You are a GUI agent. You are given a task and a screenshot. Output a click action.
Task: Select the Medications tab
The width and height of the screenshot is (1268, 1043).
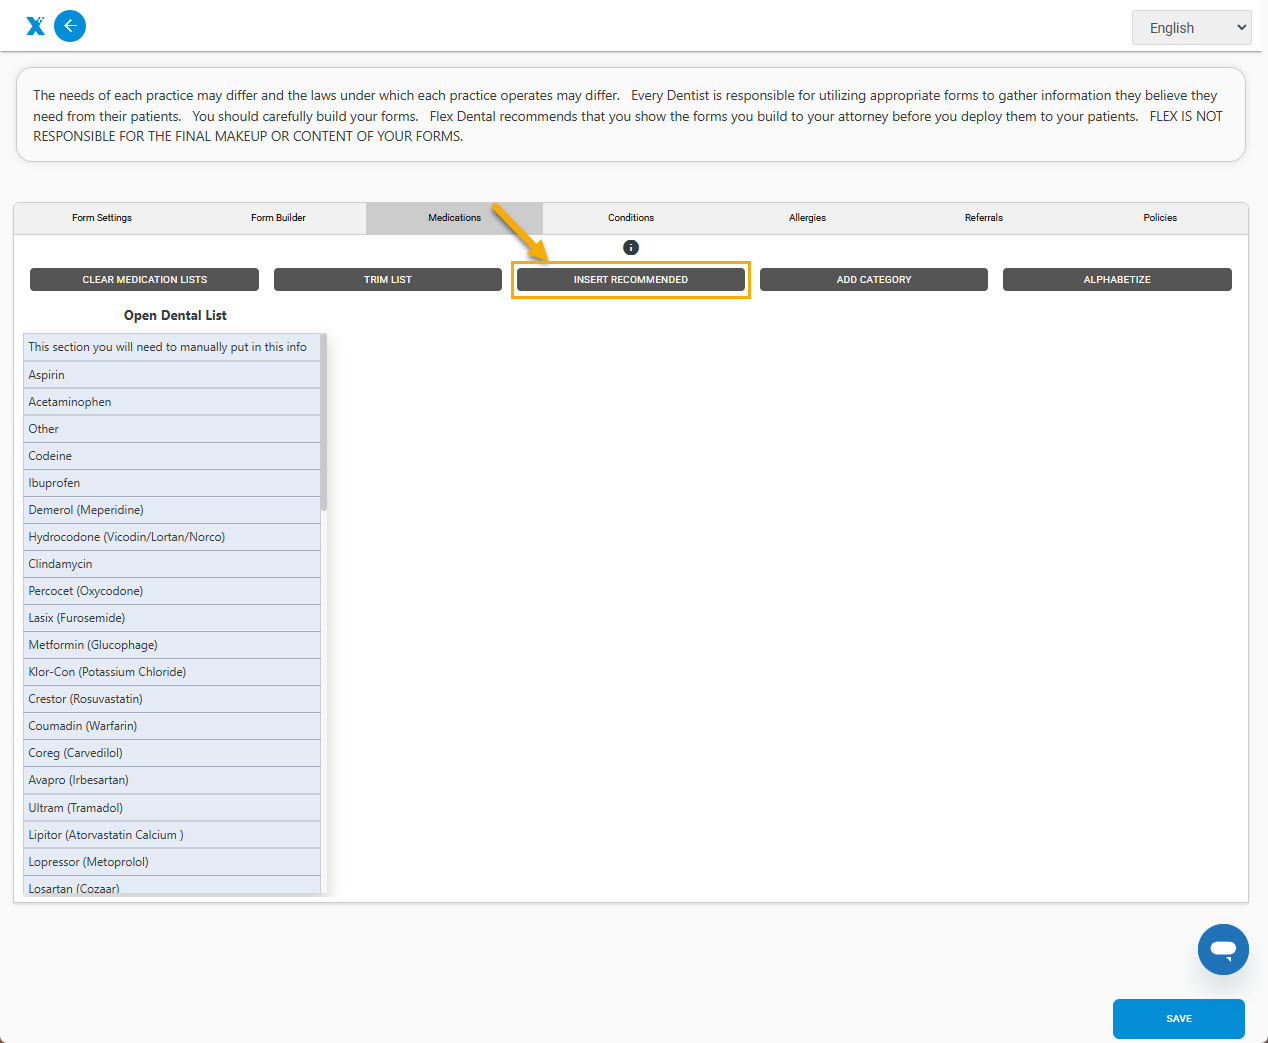454,218
